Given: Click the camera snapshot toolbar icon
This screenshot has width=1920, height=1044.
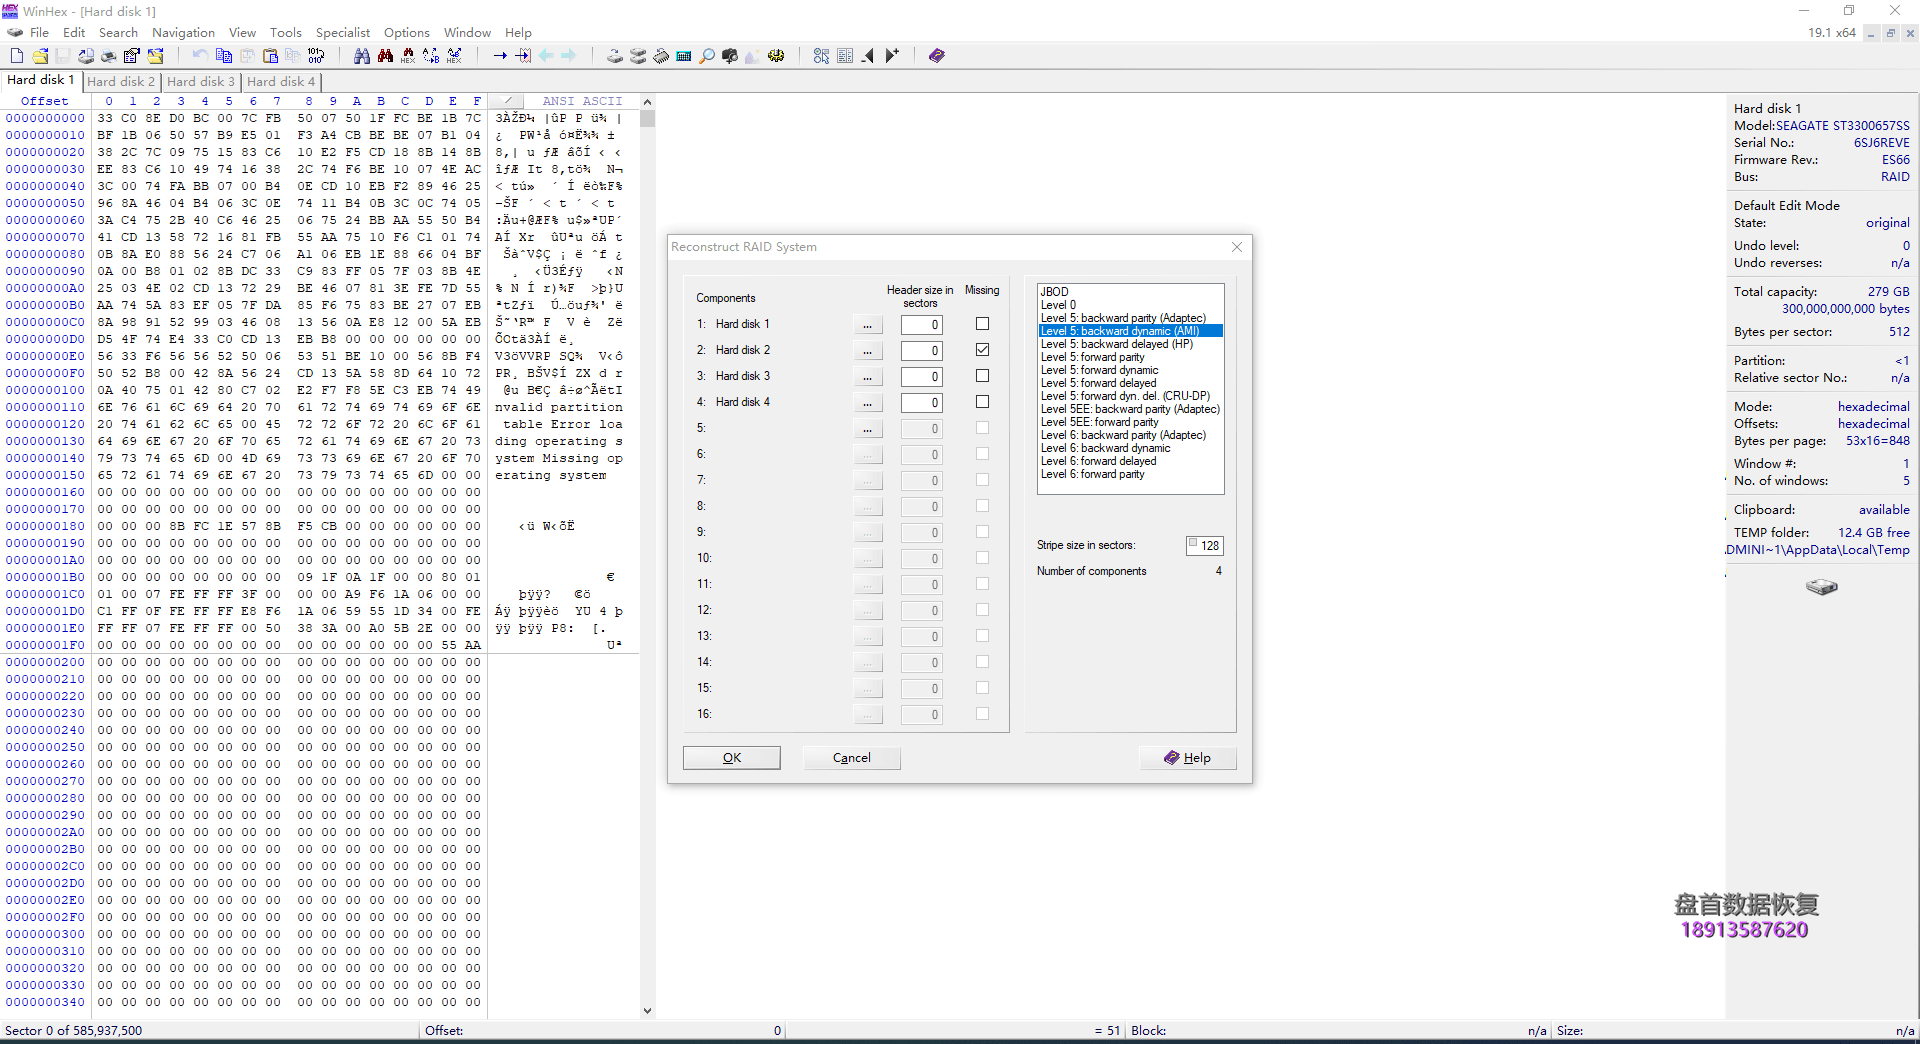Looking at the screenshot, I should (730, 56).
